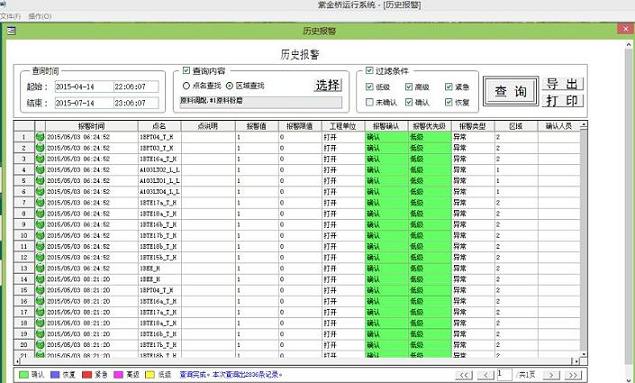The width and height of the screenshot is (635, 383).
Task: Jump to the last page with the >> button
Action: (573, 375)
